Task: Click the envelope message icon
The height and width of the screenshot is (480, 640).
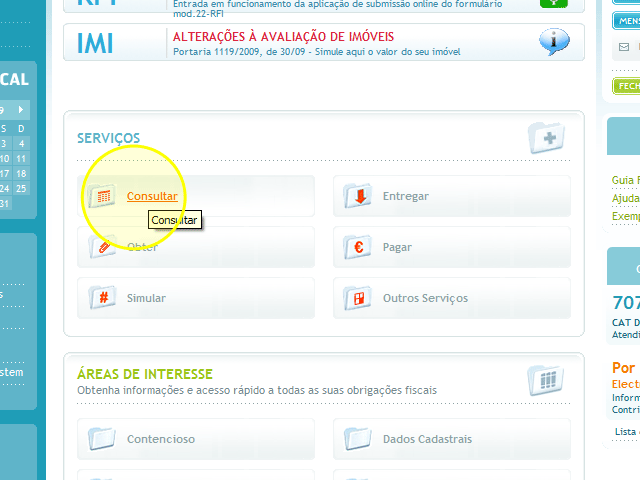Action: coord(624,47)
